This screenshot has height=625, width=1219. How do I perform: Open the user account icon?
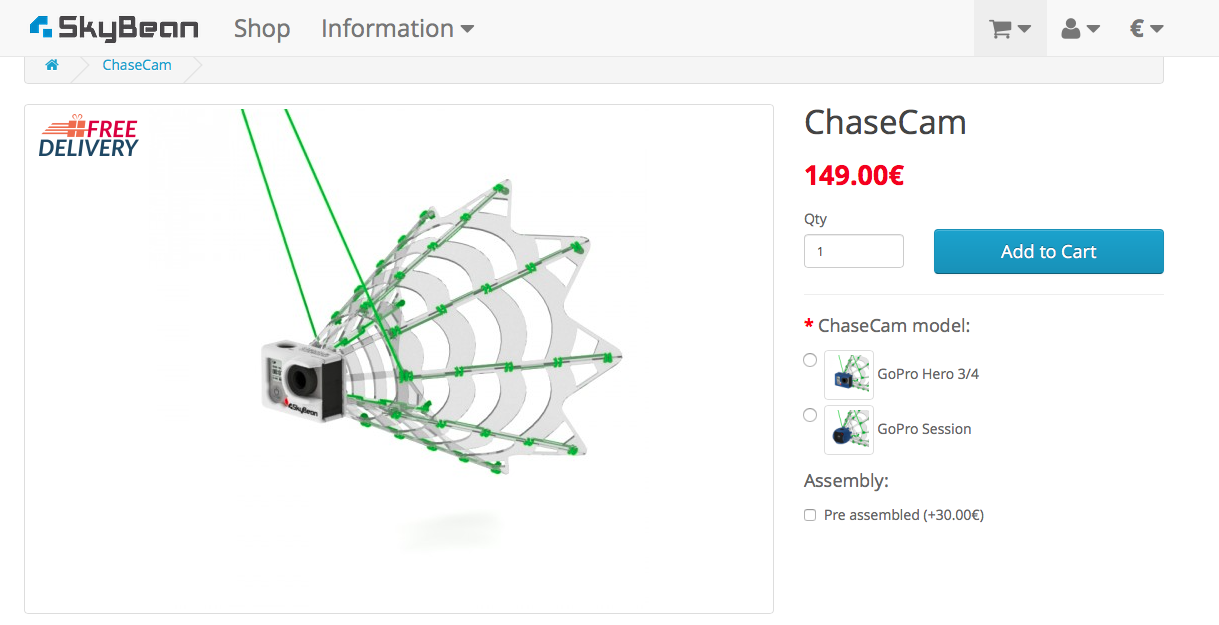point(1071,29)
